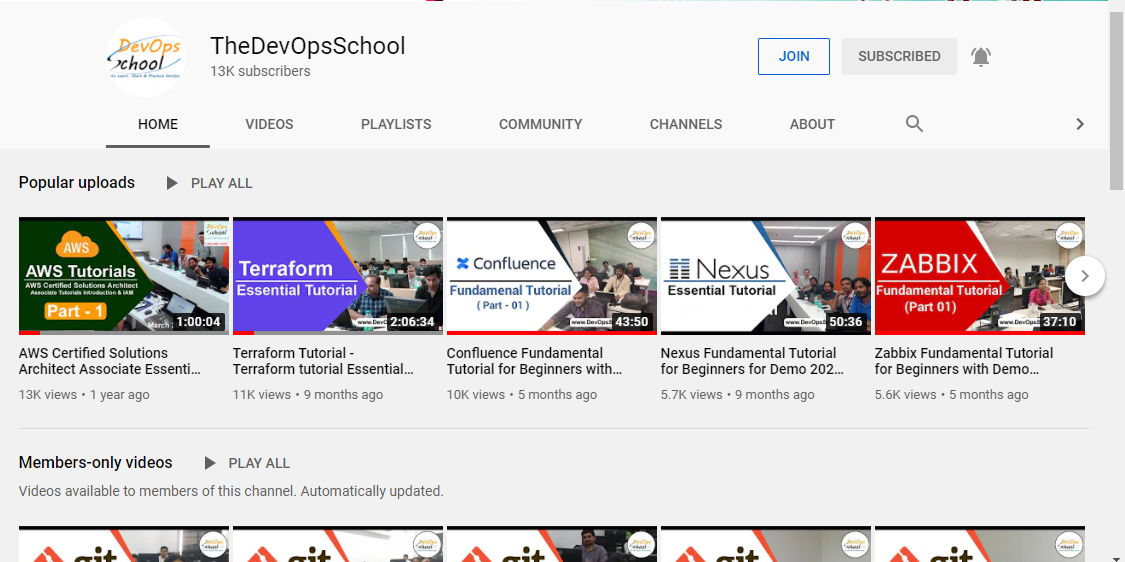1125x562 pixels.
Task: Click the page vertical scrollbar
Action: pyautogui.click(x=1118, y=100)
